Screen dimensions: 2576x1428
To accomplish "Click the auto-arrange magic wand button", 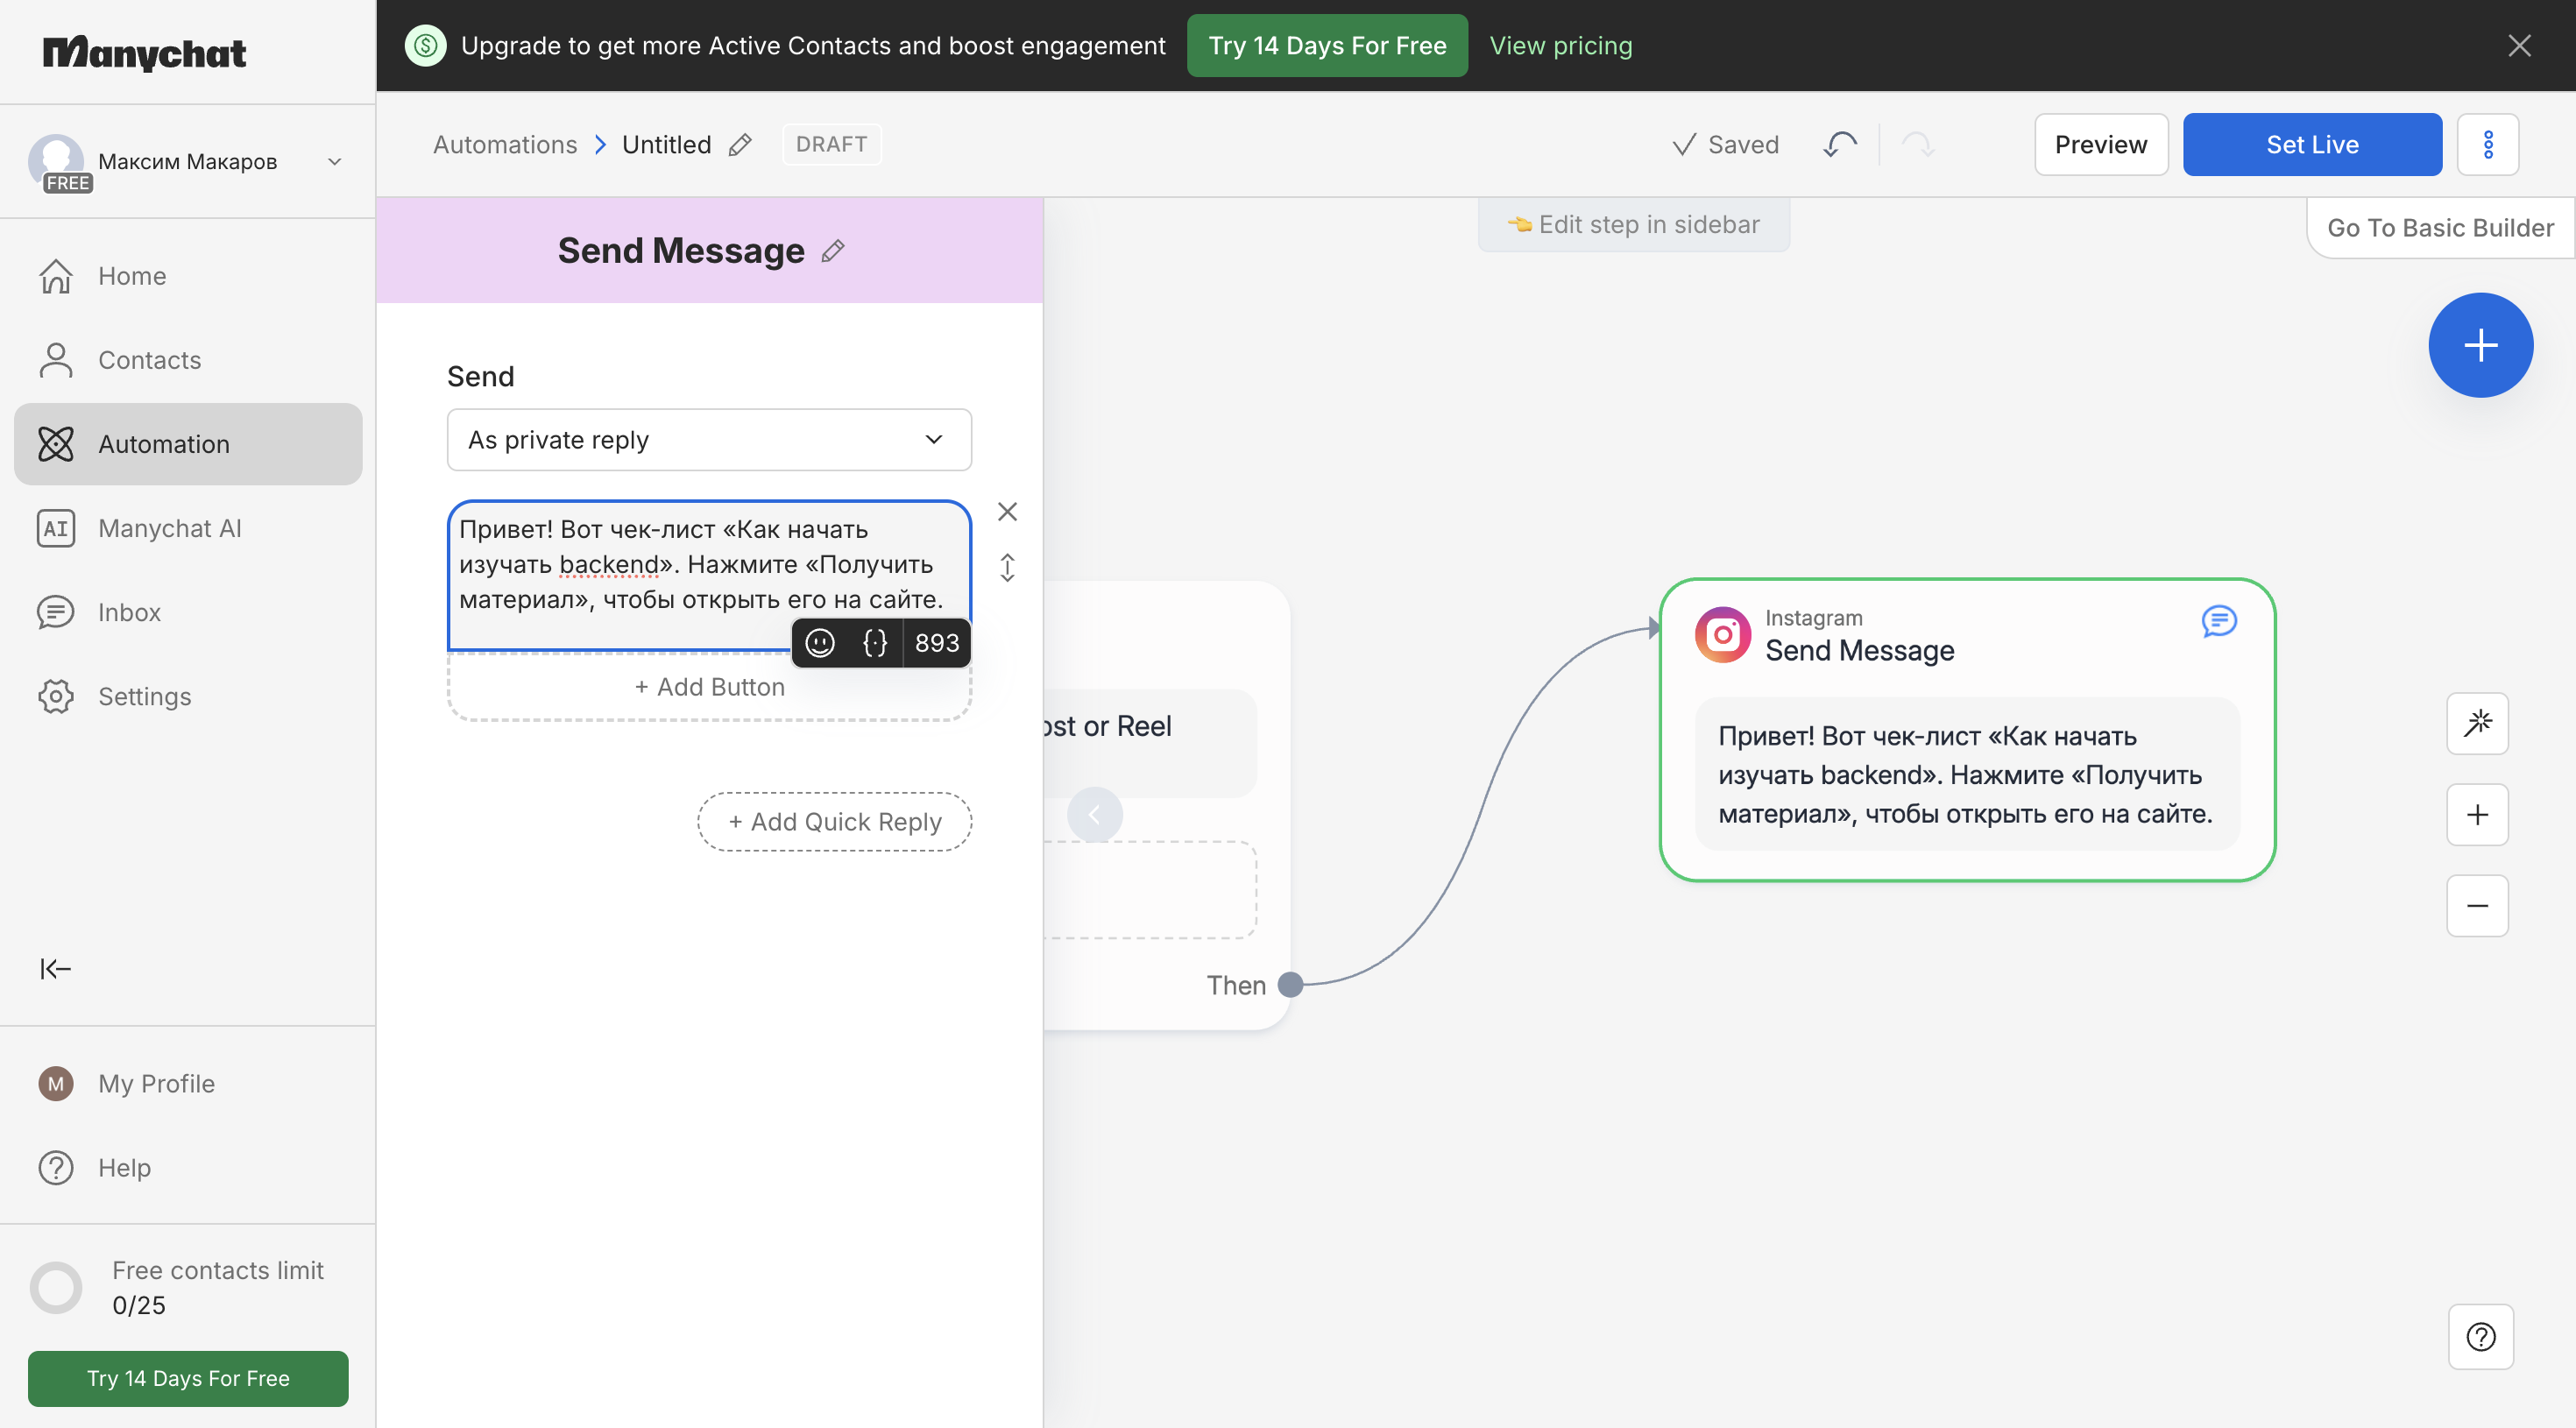I will pos(2477,723).
